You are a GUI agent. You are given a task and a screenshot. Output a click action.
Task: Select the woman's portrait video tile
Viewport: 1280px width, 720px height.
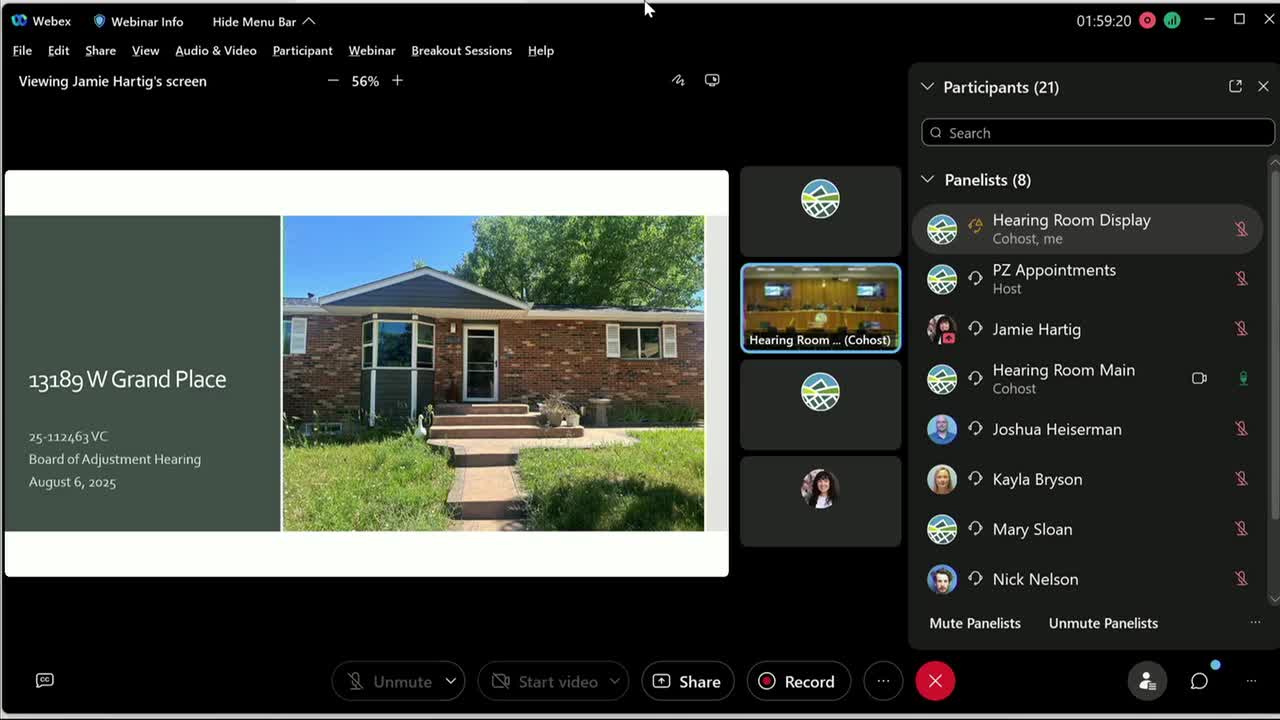coord(820,501)
